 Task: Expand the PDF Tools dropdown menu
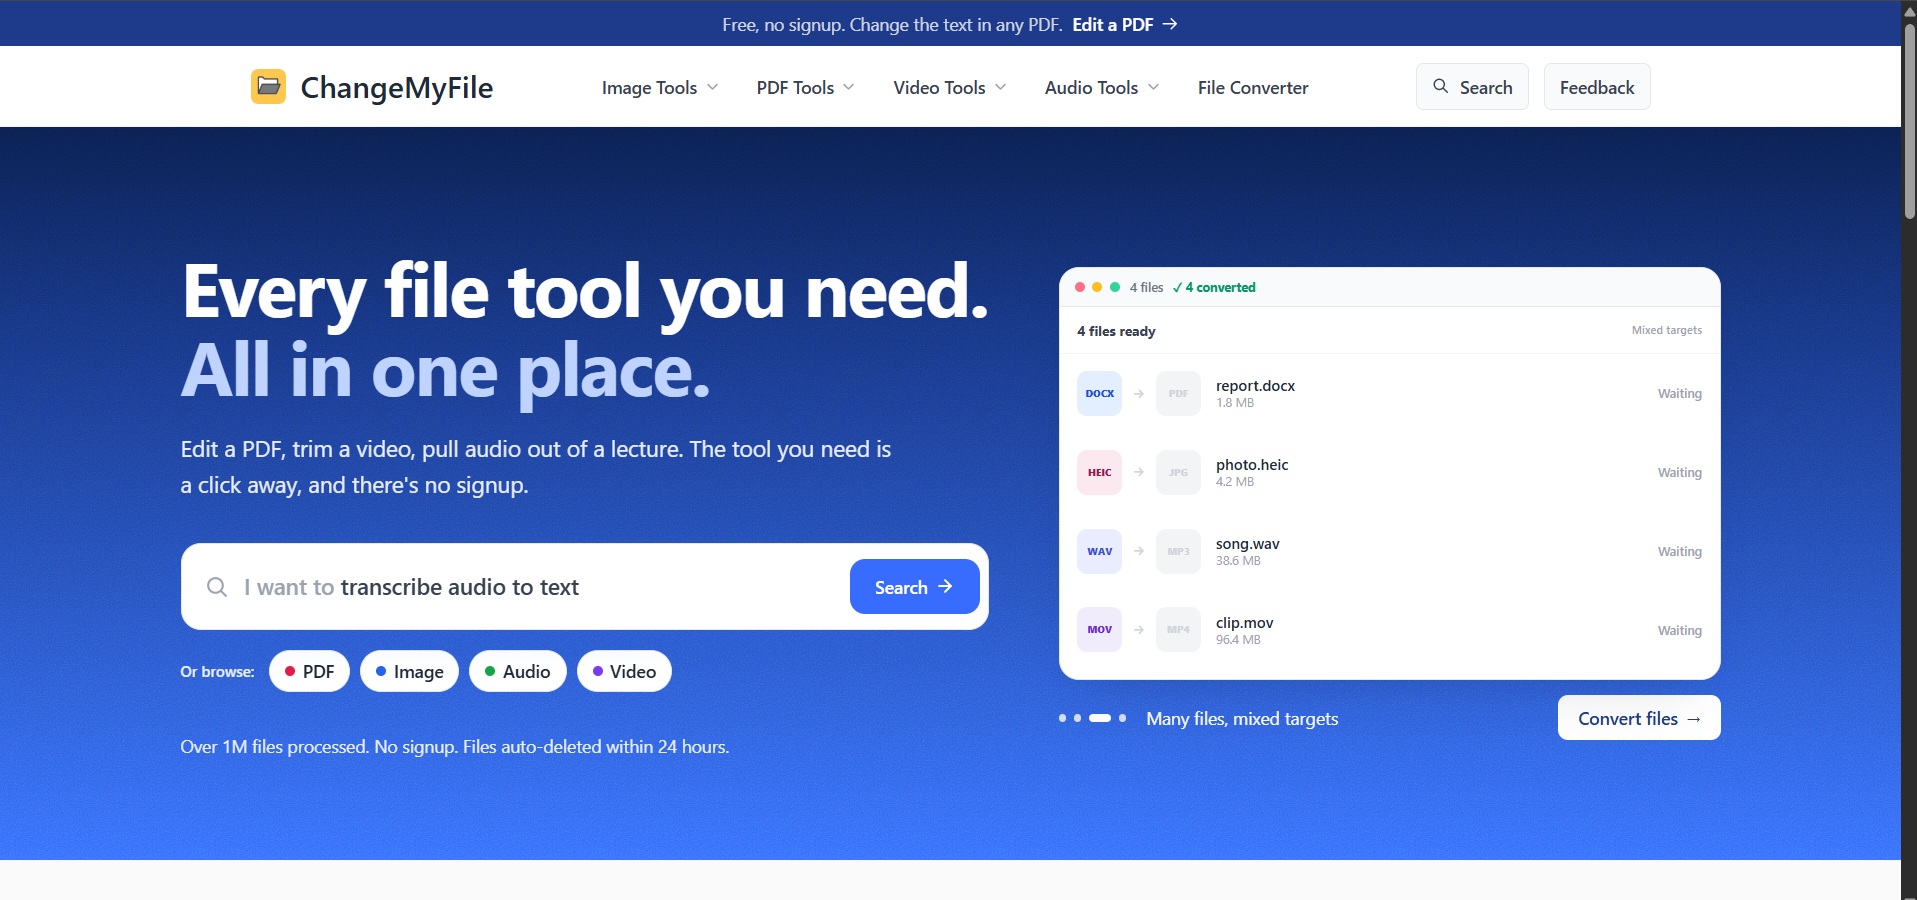pyautogui.click(x=805, y=88)
